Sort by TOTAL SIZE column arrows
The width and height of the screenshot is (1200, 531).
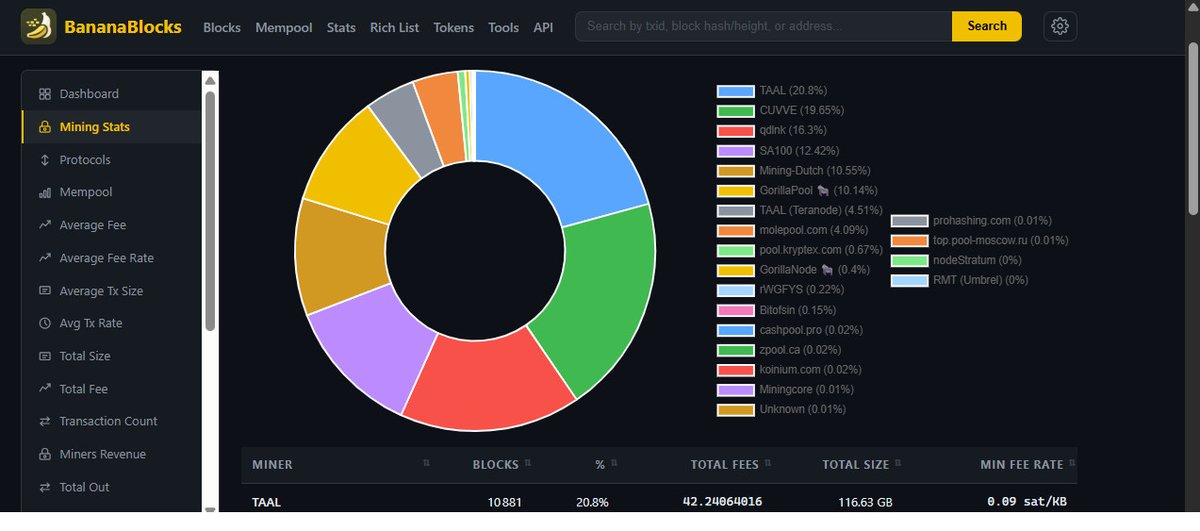(x=898, y=464)
